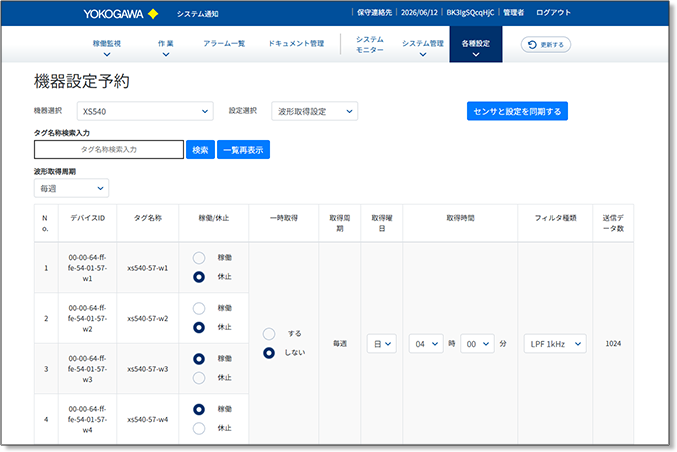The height and width of the screenshot is (452, 677).
Task: Select 稼働 radio for xs540-57-w1
Action: coord(199,258)
